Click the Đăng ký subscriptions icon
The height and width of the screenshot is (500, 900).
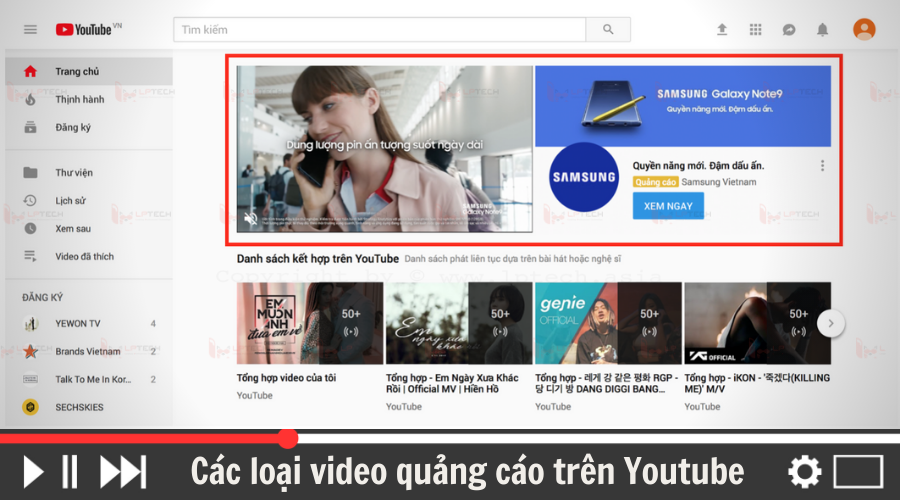[x=30, y=127]
